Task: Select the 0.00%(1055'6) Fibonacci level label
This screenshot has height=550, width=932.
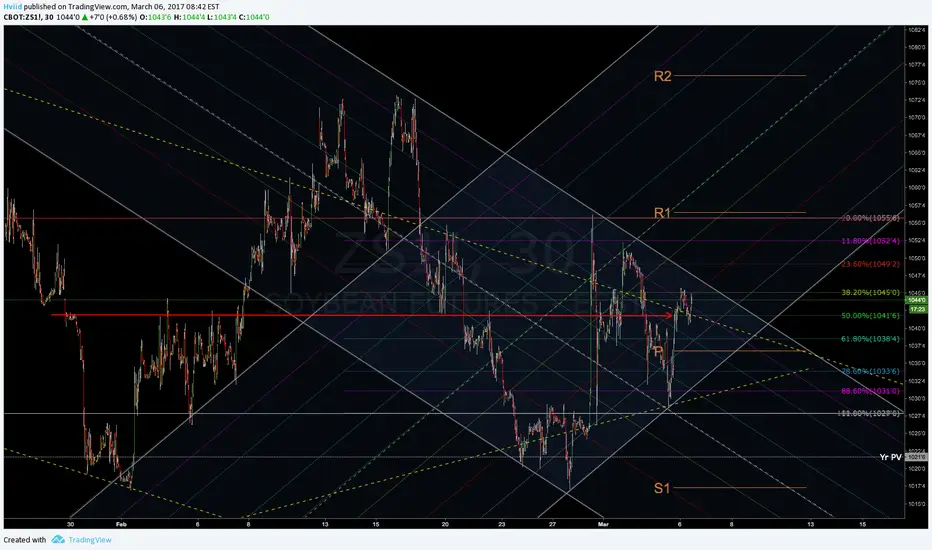Action: coord(871,218)
